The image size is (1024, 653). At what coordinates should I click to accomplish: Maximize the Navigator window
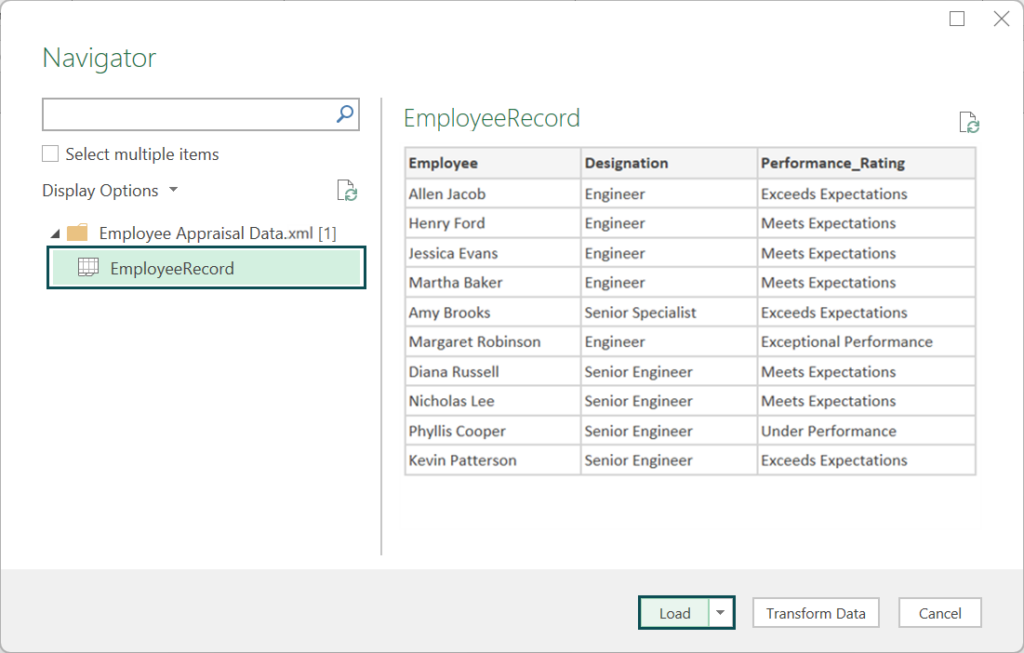pyautogui.click(x=955, y=18)
